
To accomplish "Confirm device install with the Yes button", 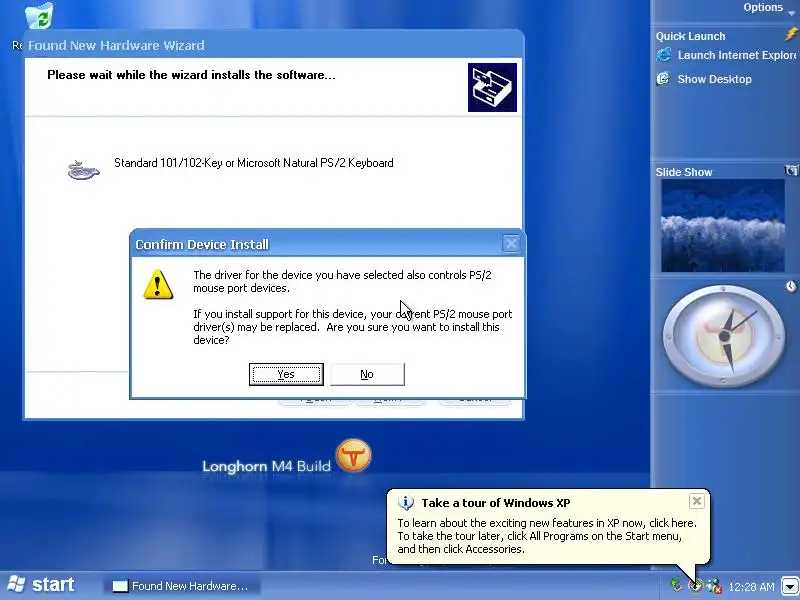I will click(x=286, y=374).
